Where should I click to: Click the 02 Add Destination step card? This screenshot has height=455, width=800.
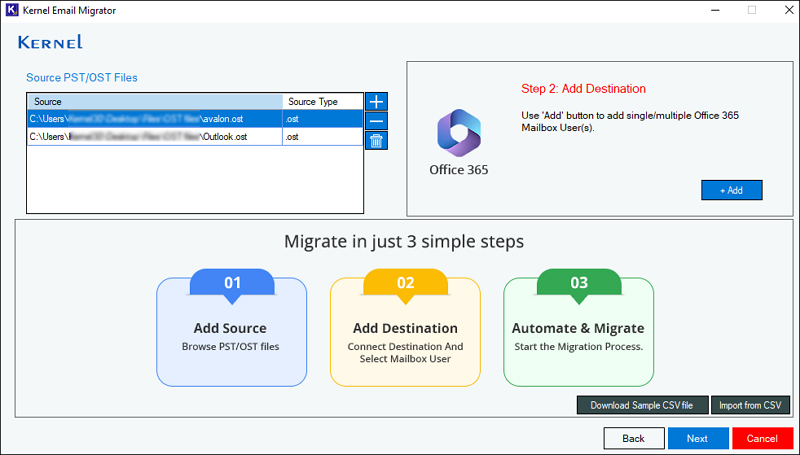[406, 327]
